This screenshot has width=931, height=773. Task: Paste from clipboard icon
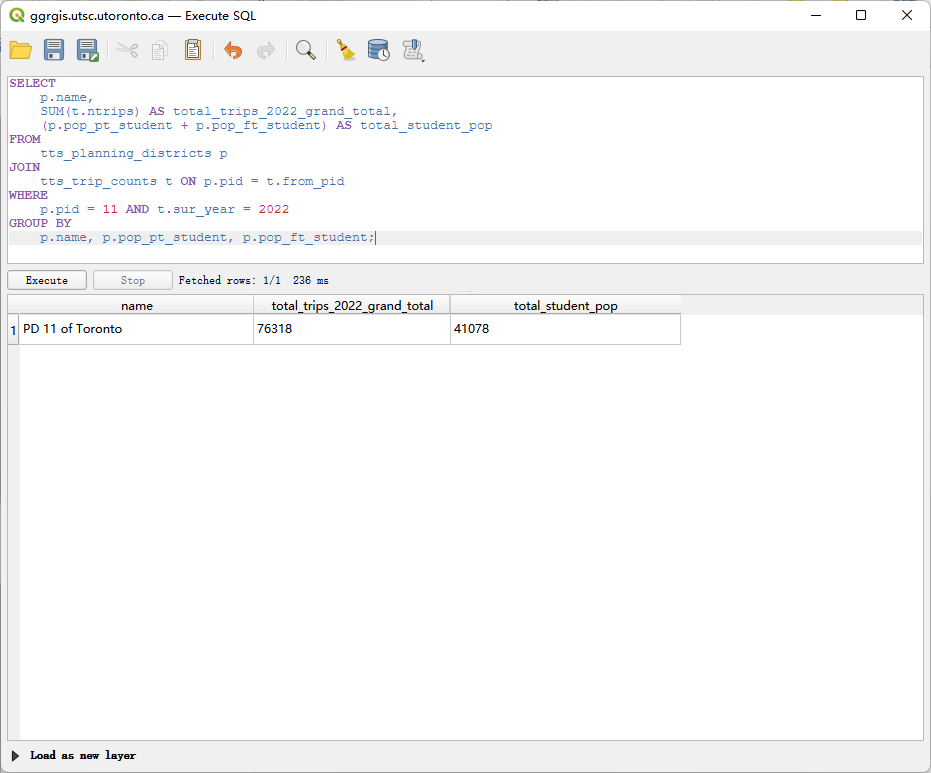point(193,50)
